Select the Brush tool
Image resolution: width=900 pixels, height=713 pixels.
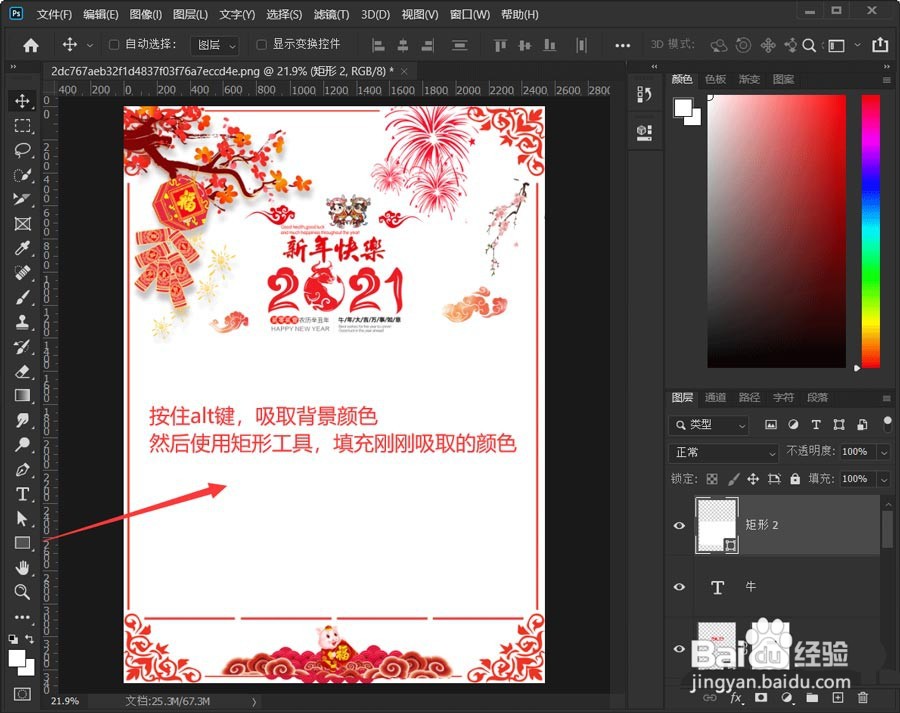click(x=22, y=297)
